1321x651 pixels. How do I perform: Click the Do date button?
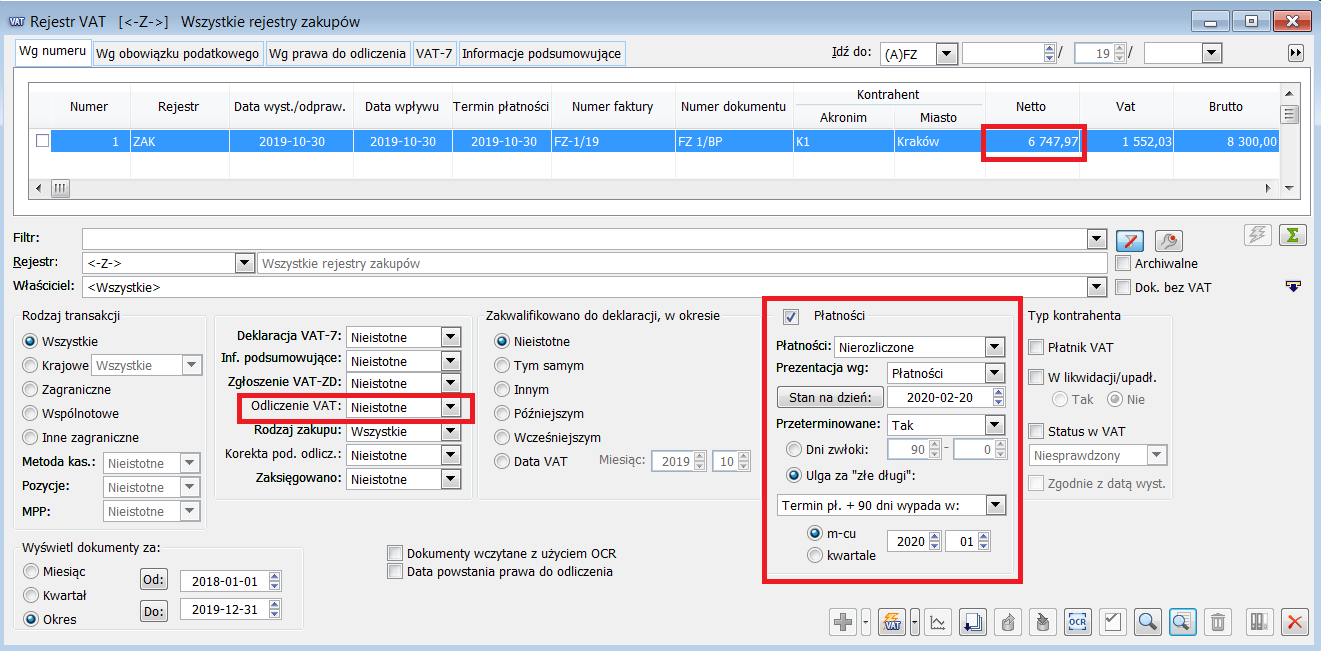(154, 610)
